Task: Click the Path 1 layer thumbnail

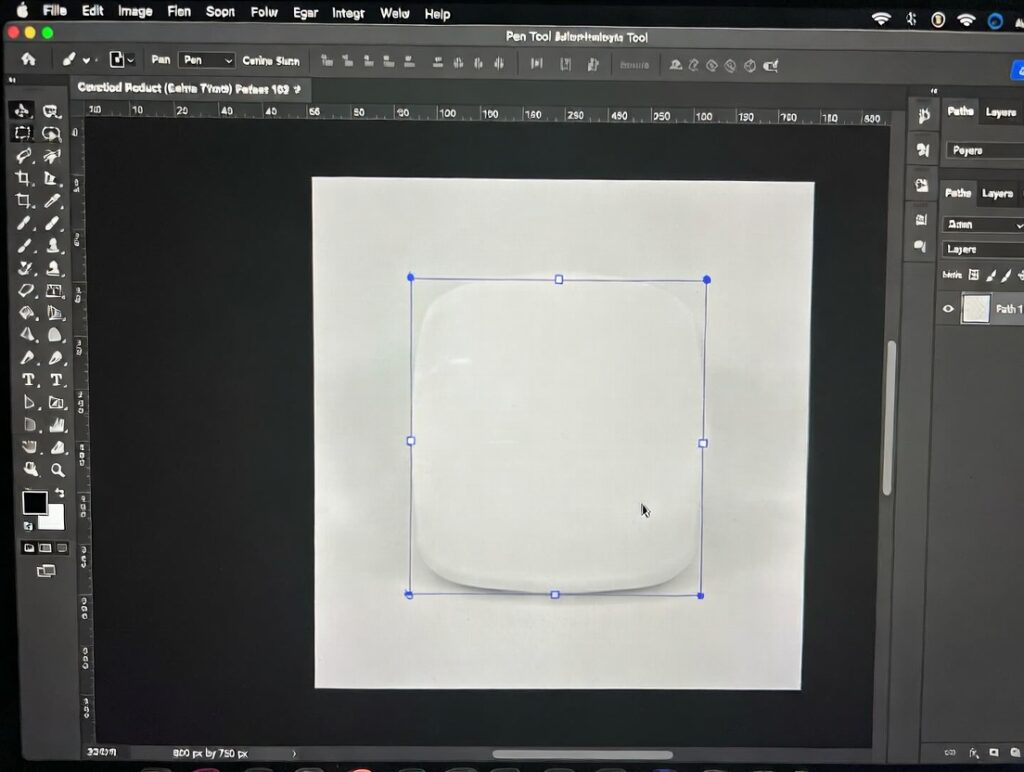Action: (975, 309)
